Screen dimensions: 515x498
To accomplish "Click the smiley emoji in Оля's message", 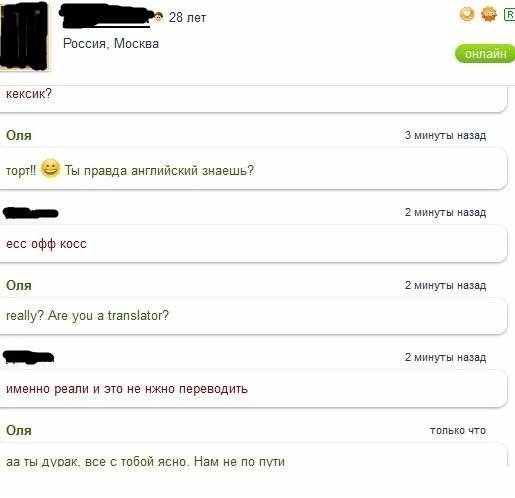I will click(50, 169).
